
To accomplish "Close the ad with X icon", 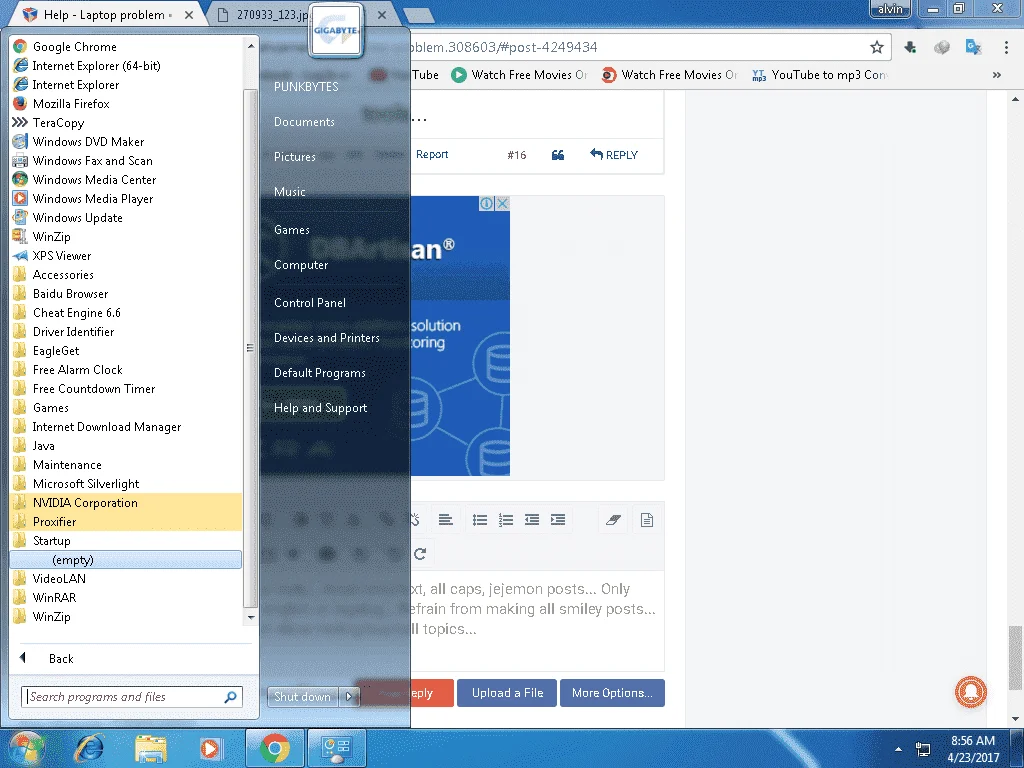I will pos(502,203).
